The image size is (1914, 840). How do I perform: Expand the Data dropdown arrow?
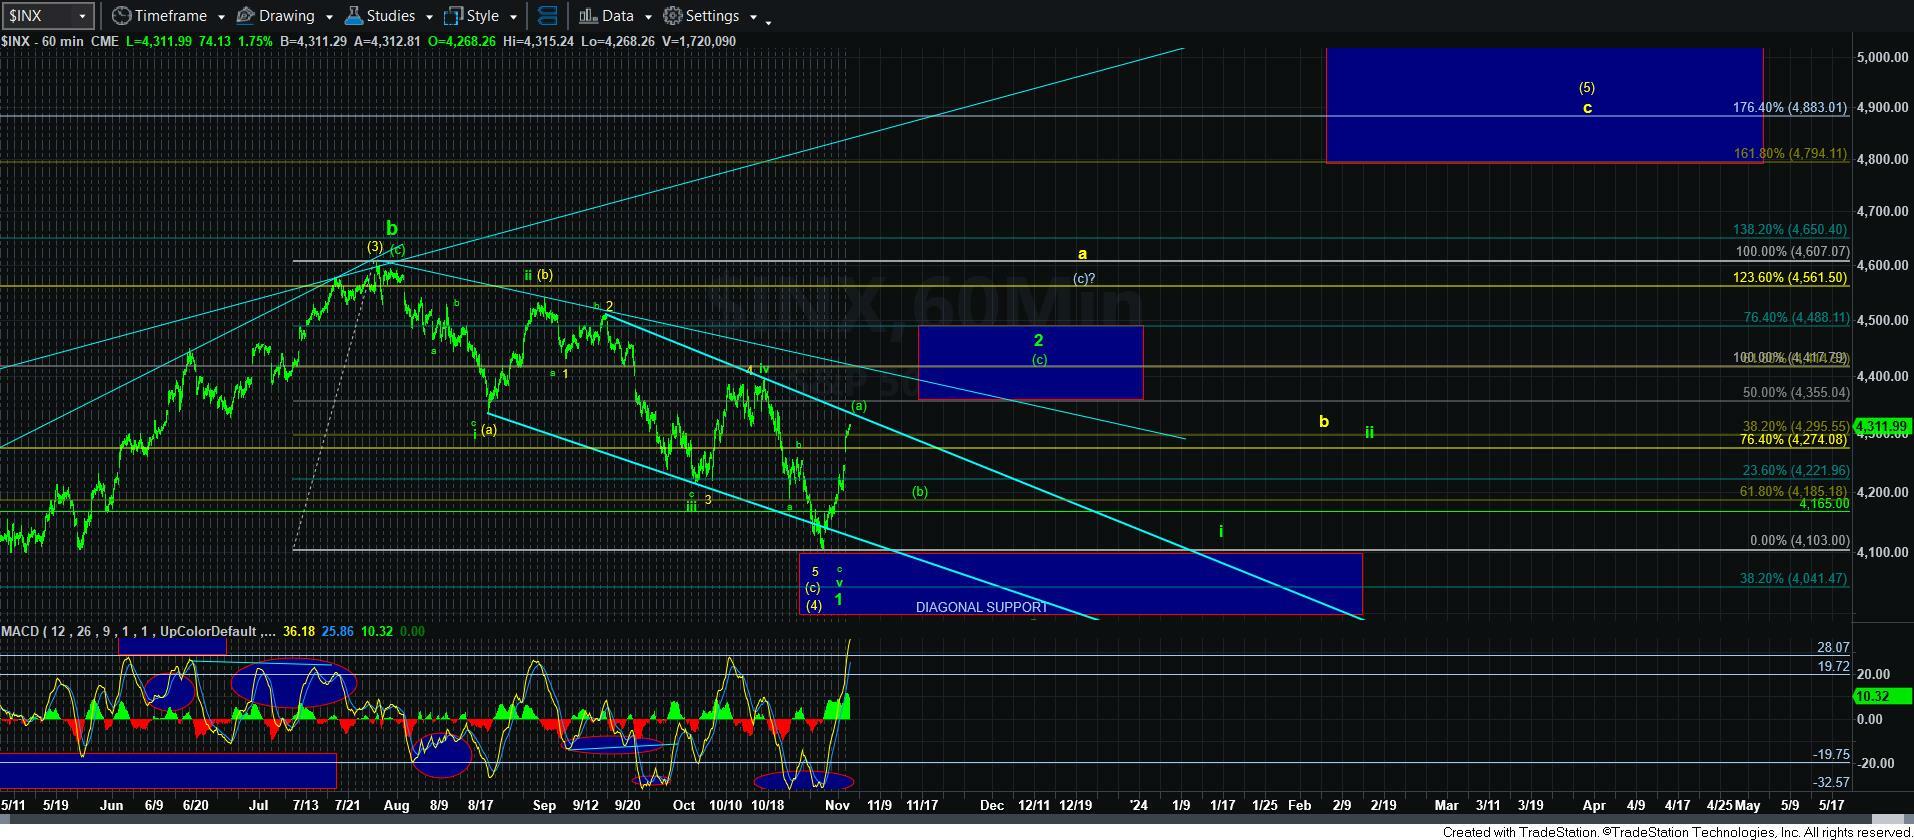(648, 17)
